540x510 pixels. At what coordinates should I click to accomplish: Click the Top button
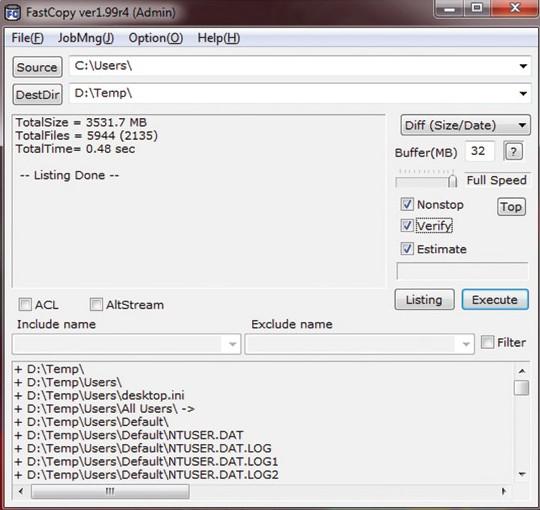(x=511, y=207)
